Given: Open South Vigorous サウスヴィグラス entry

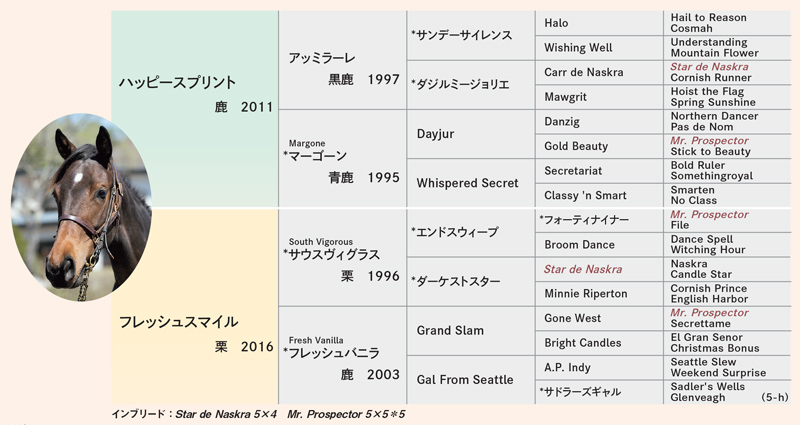Looking at the screenshot, I should coord(343,257).
